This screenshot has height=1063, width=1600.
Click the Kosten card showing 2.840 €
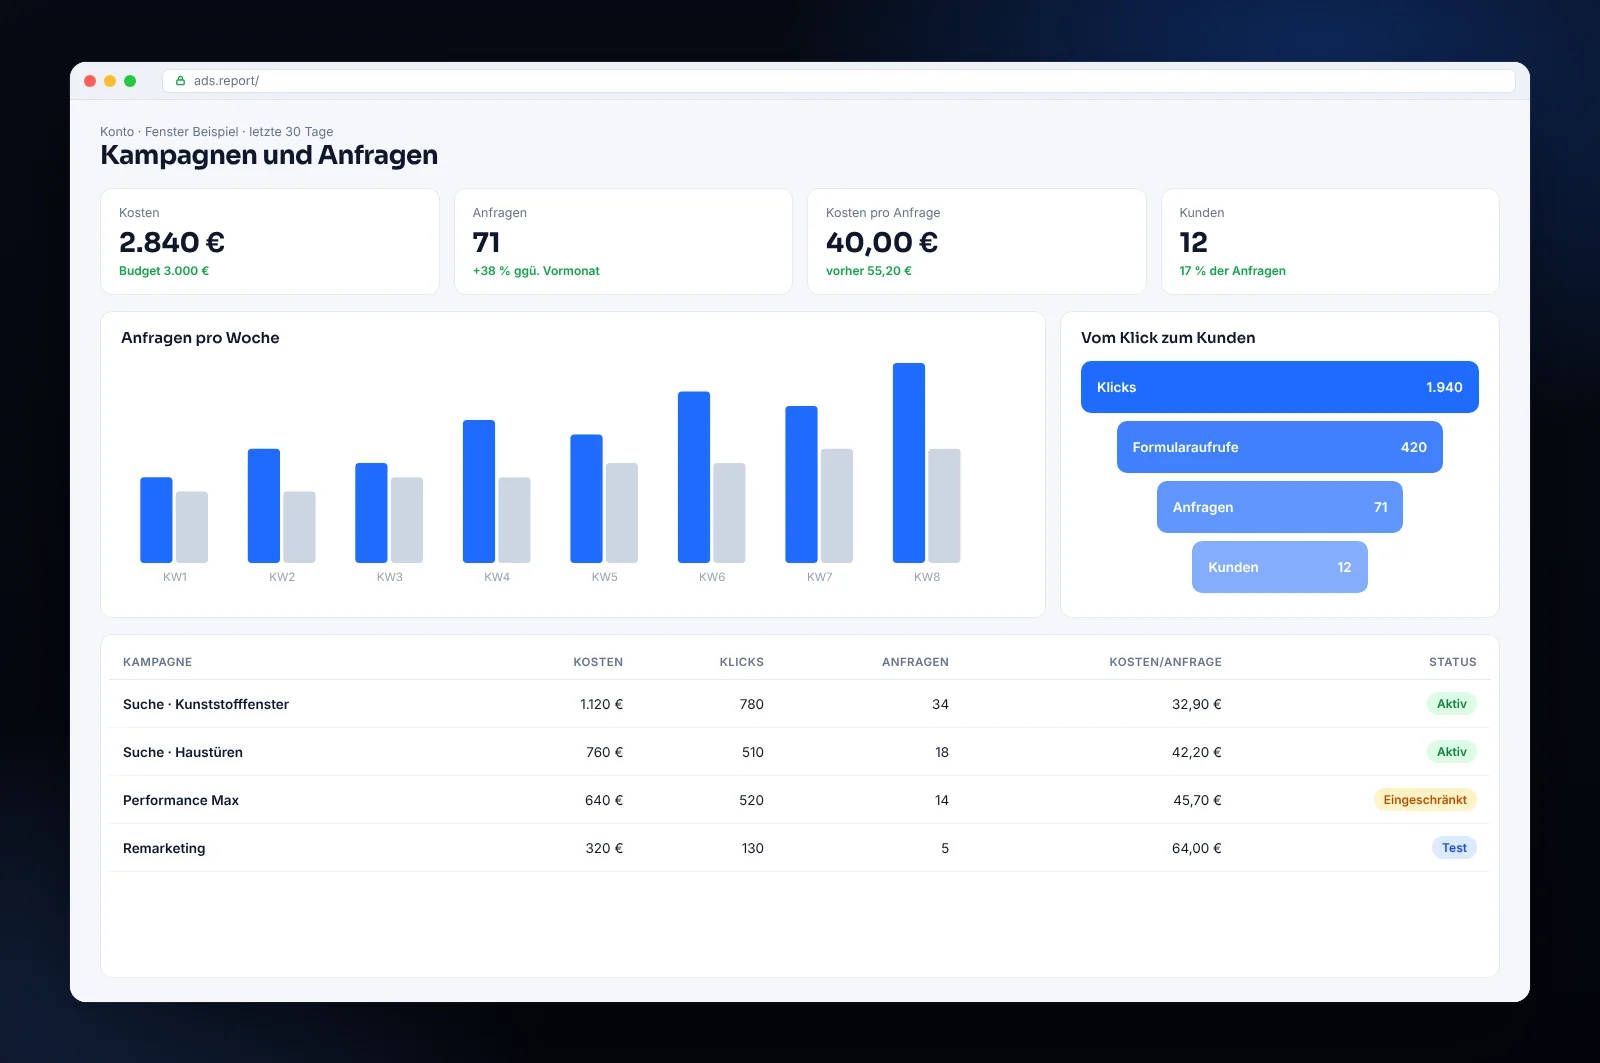(x=270, y=241)
